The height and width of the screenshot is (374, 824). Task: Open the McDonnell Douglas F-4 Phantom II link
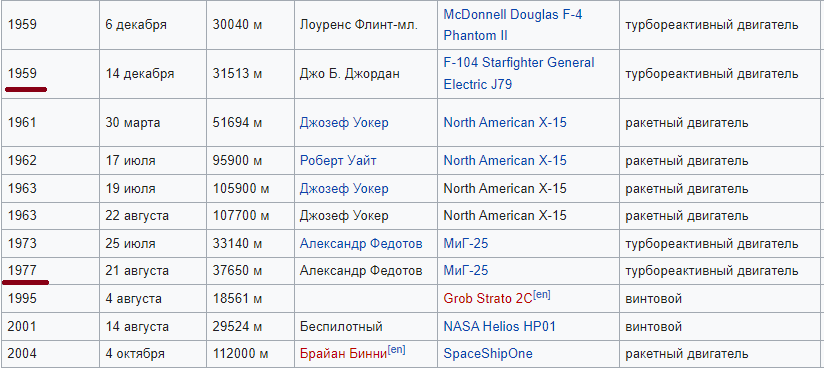513,25
